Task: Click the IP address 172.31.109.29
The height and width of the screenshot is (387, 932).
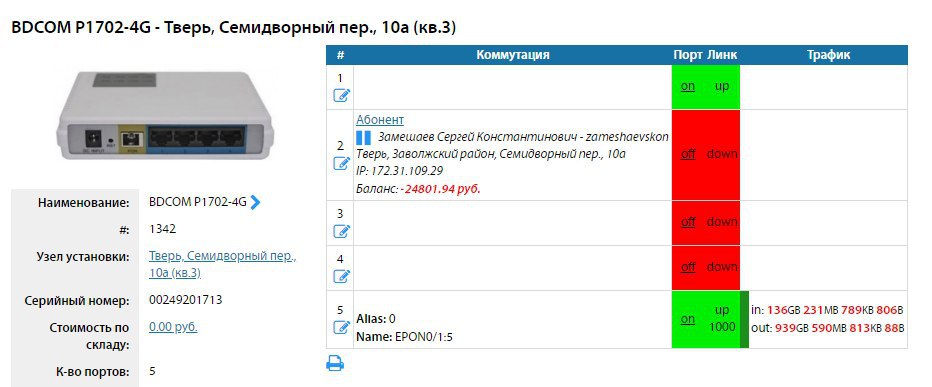Action: click(407, 171)
